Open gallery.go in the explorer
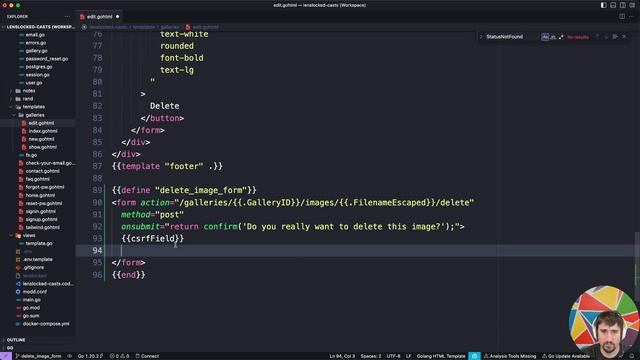This screenshot has height=360, width=640. click(x=36, y=51)
